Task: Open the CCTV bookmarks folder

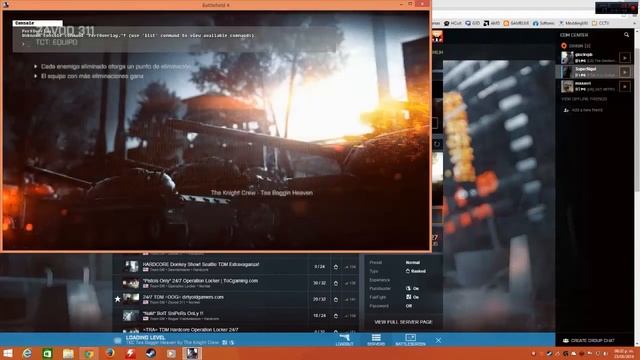Action: [600, 23]
